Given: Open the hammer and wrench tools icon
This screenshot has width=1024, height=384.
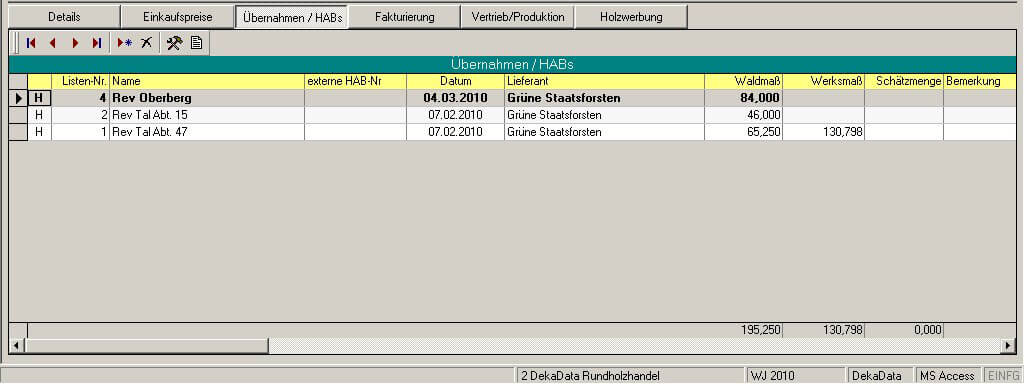Looking at the screenshot, I should tap(174, 43).
